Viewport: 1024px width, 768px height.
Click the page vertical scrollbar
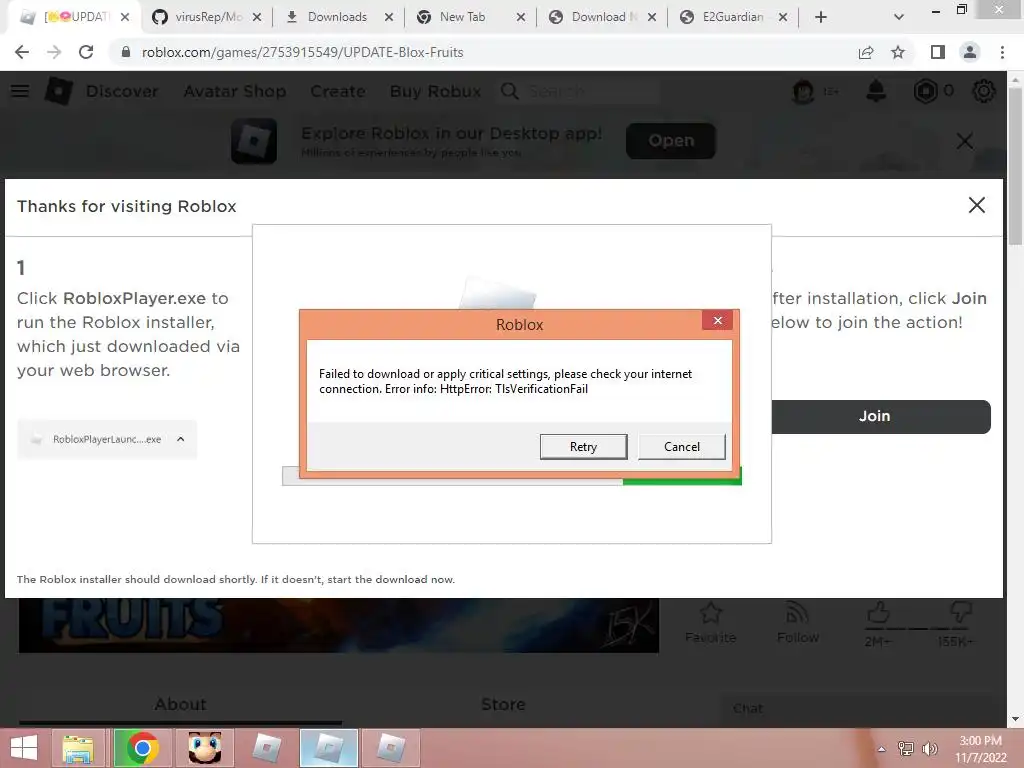coord(1015,165)
